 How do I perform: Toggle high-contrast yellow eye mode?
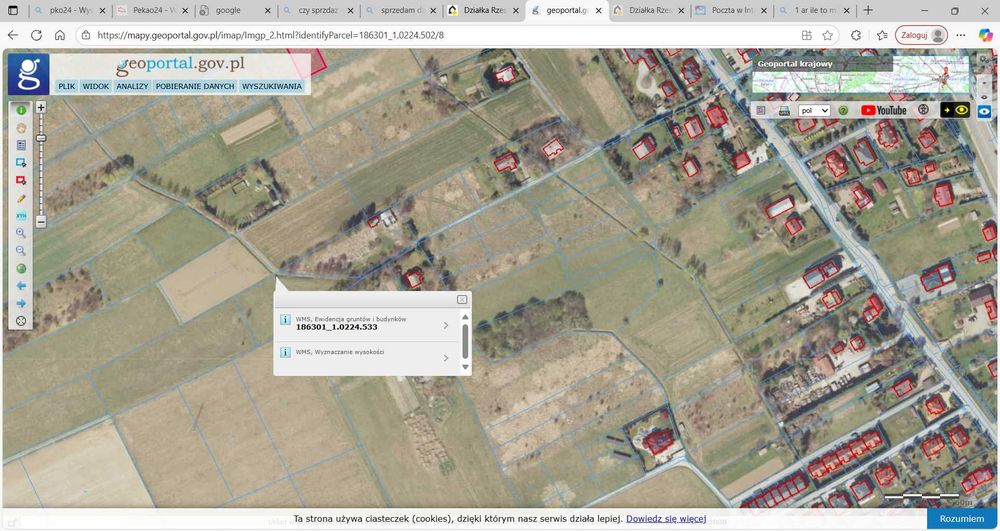pos(955,110)
